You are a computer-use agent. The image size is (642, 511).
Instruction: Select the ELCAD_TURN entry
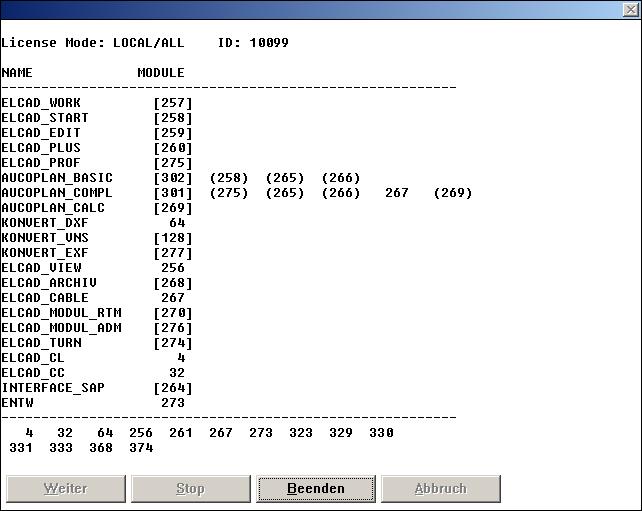pyautogui.click(x=41, y=343)
